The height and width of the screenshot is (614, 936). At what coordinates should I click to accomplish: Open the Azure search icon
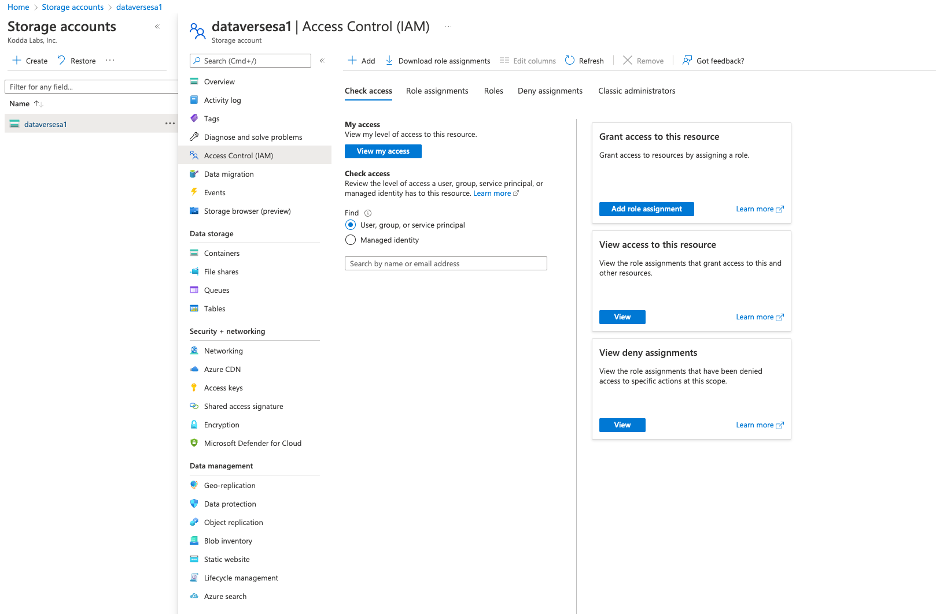tap(194, 596)
